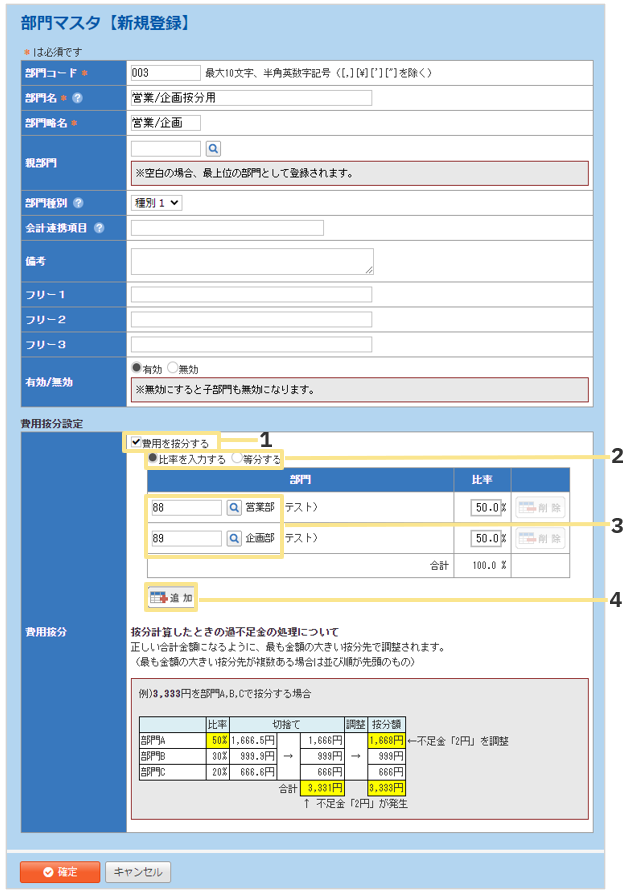Click the 備考 text area

pos(252,261)
